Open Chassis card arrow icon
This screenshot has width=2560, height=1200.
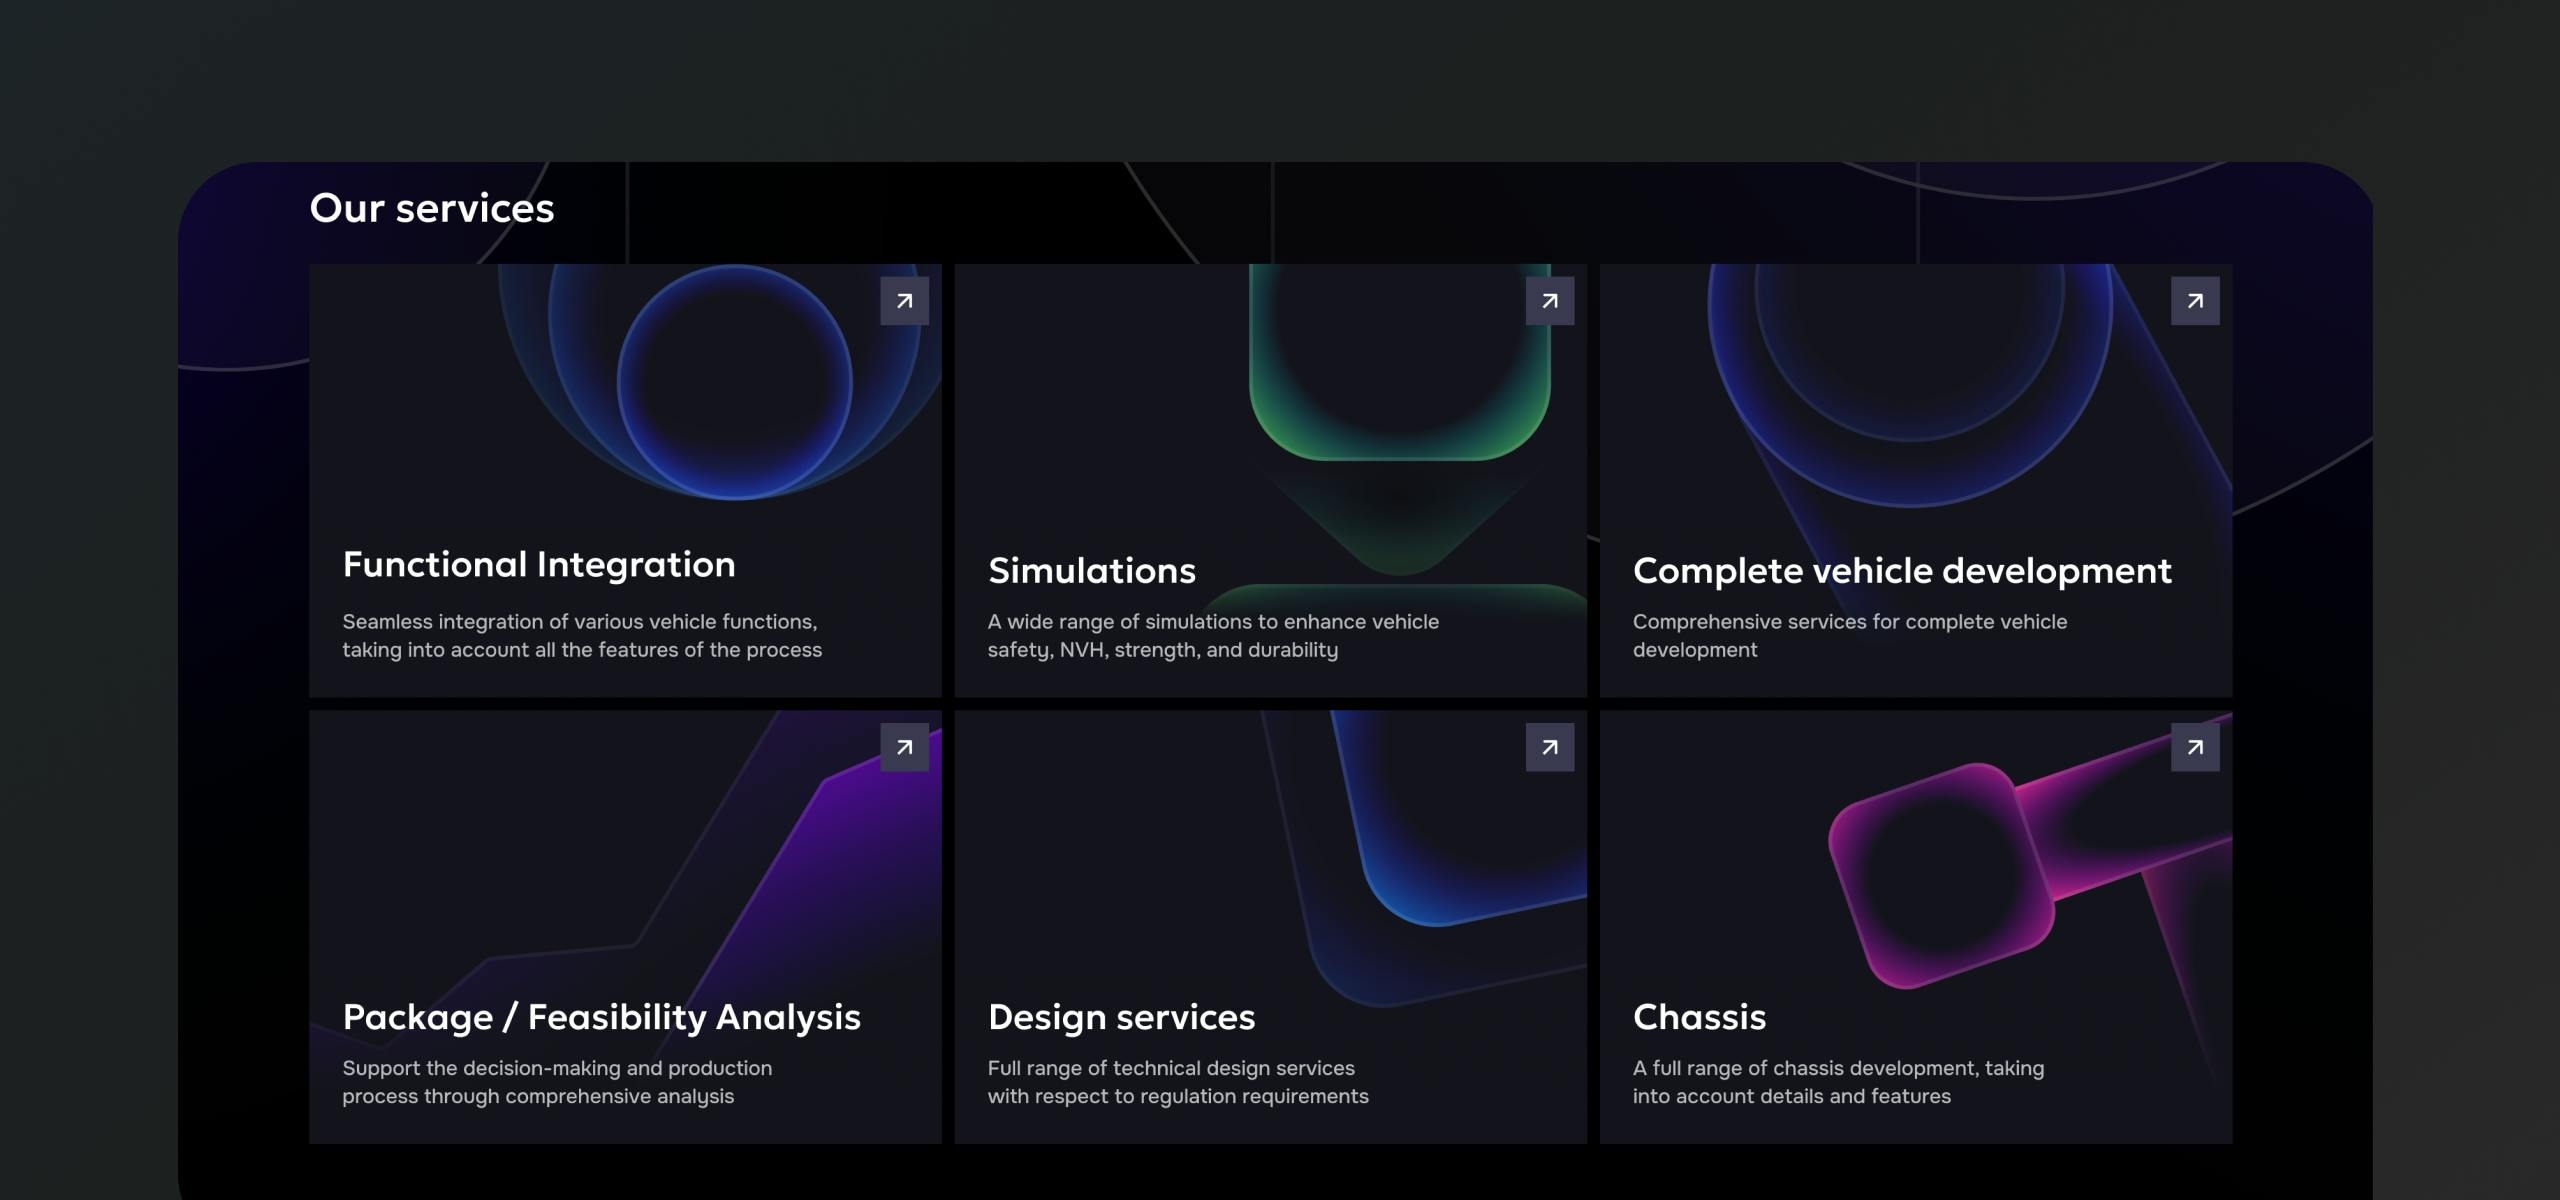tap(2194, 747)
